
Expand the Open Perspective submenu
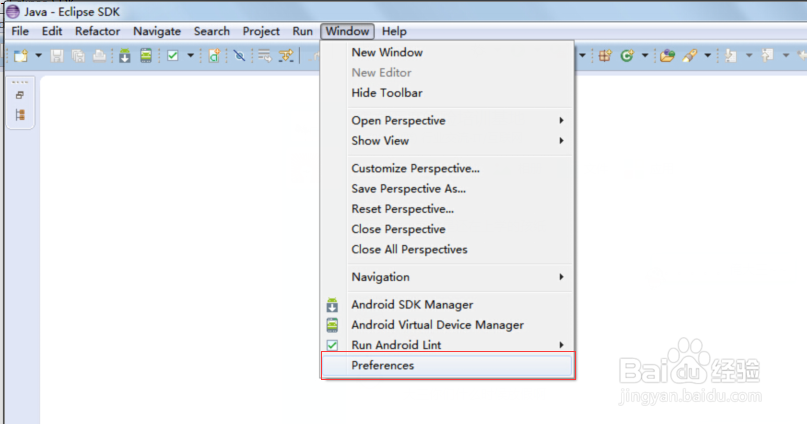(x=398, y=120)
